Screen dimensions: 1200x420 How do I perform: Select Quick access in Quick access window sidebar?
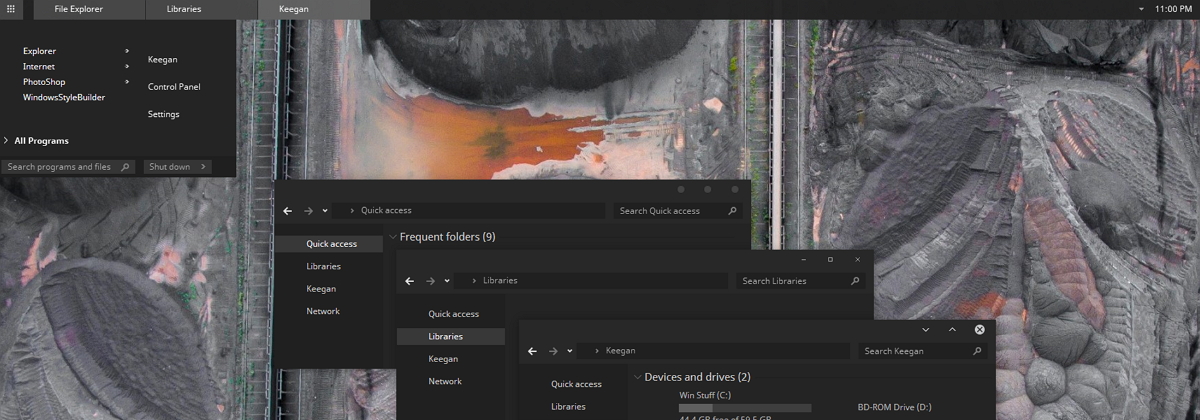click(329, 244)
